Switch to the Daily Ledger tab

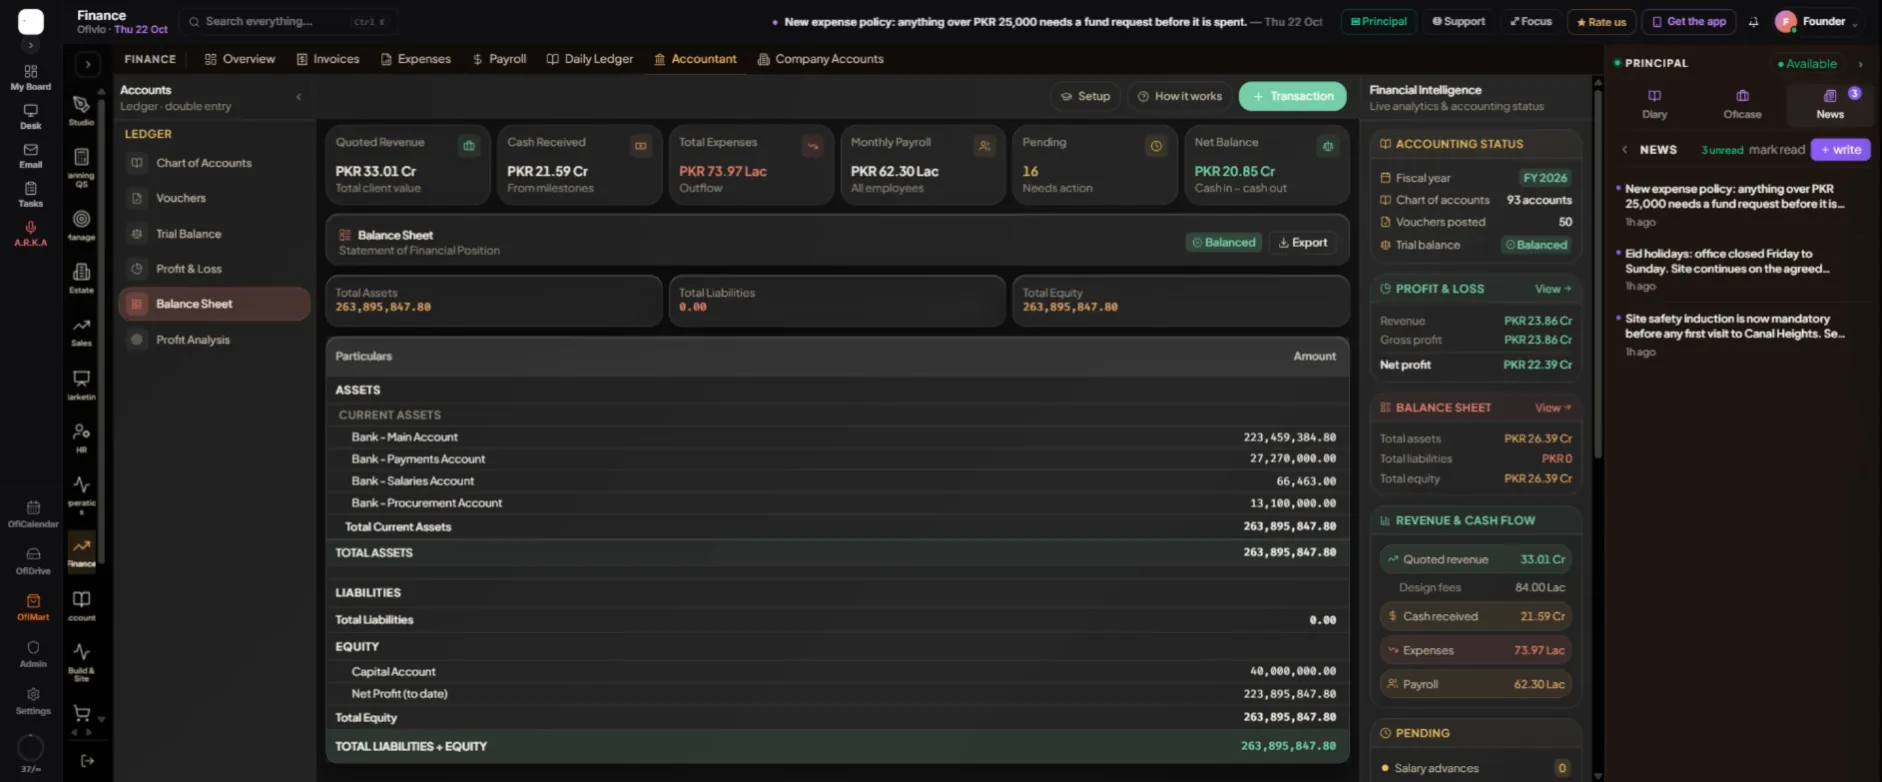590,59
